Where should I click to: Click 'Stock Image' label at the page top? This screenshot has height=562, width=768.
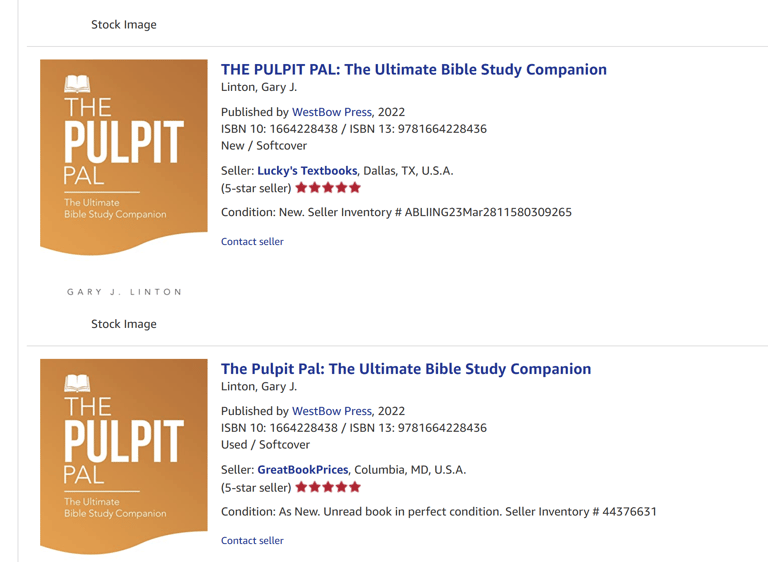coord(124,24)
